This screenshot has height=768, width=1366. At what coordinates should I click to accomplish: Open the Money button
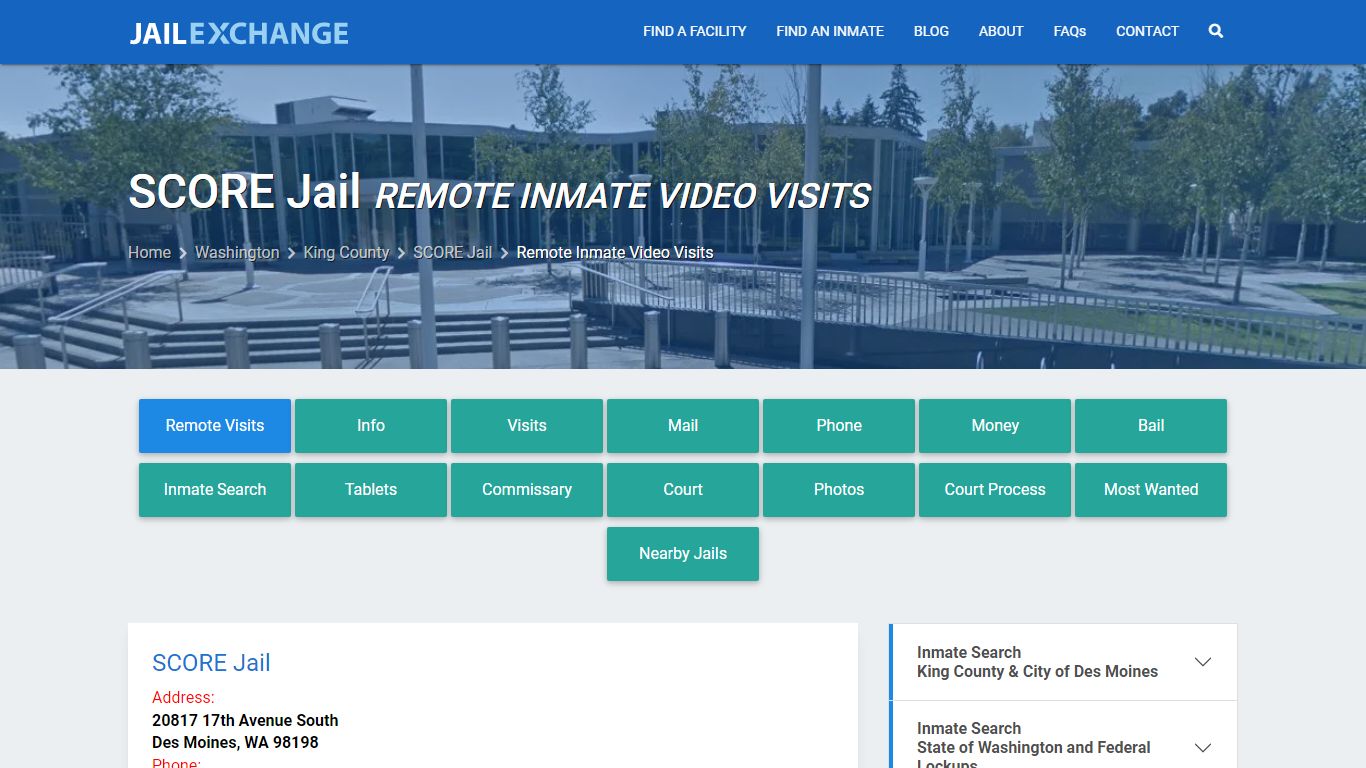[x=995, y=426]
